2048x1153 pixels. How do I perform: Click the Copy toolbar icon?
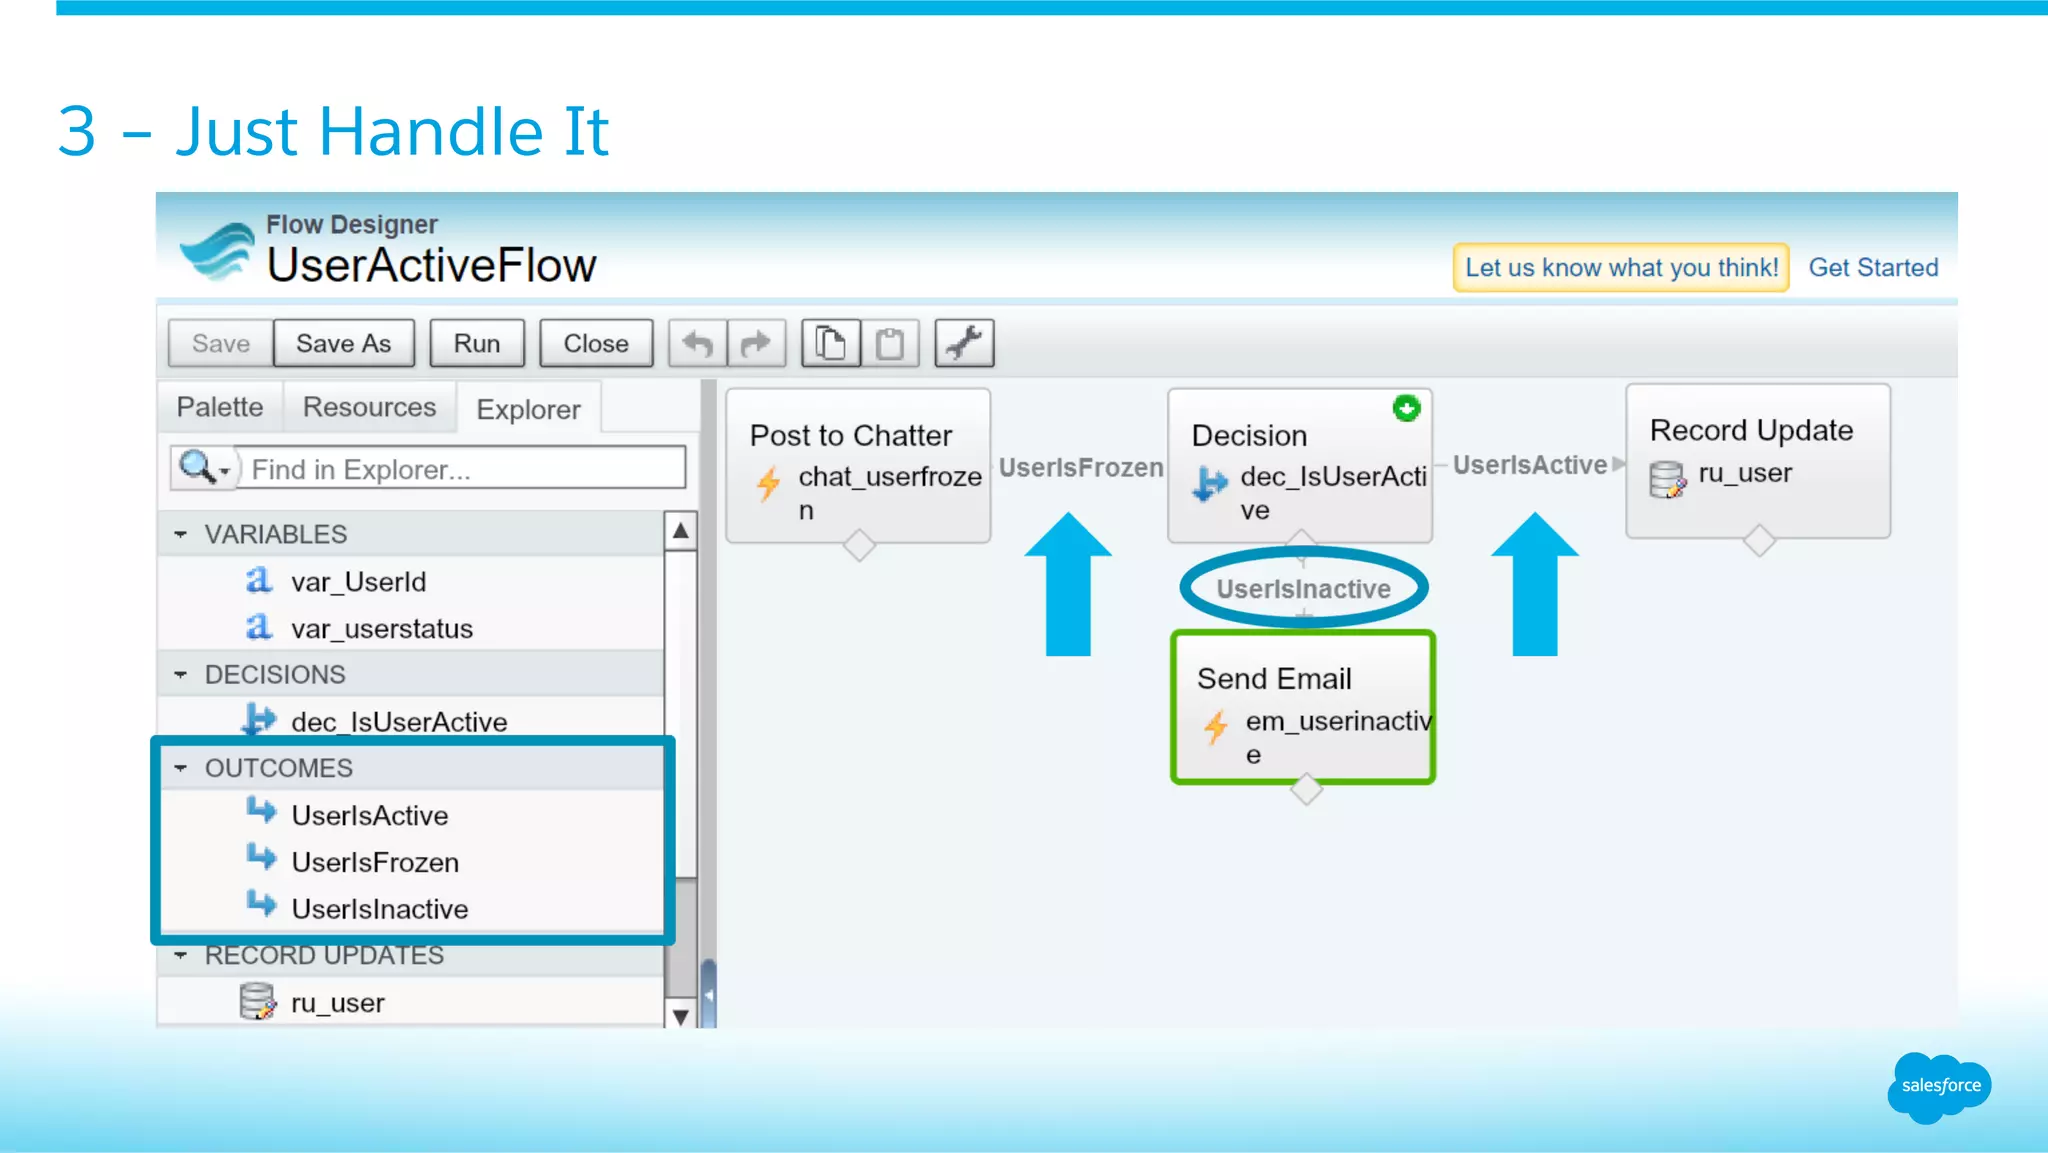pyautogui.click(x=830, y=344)
